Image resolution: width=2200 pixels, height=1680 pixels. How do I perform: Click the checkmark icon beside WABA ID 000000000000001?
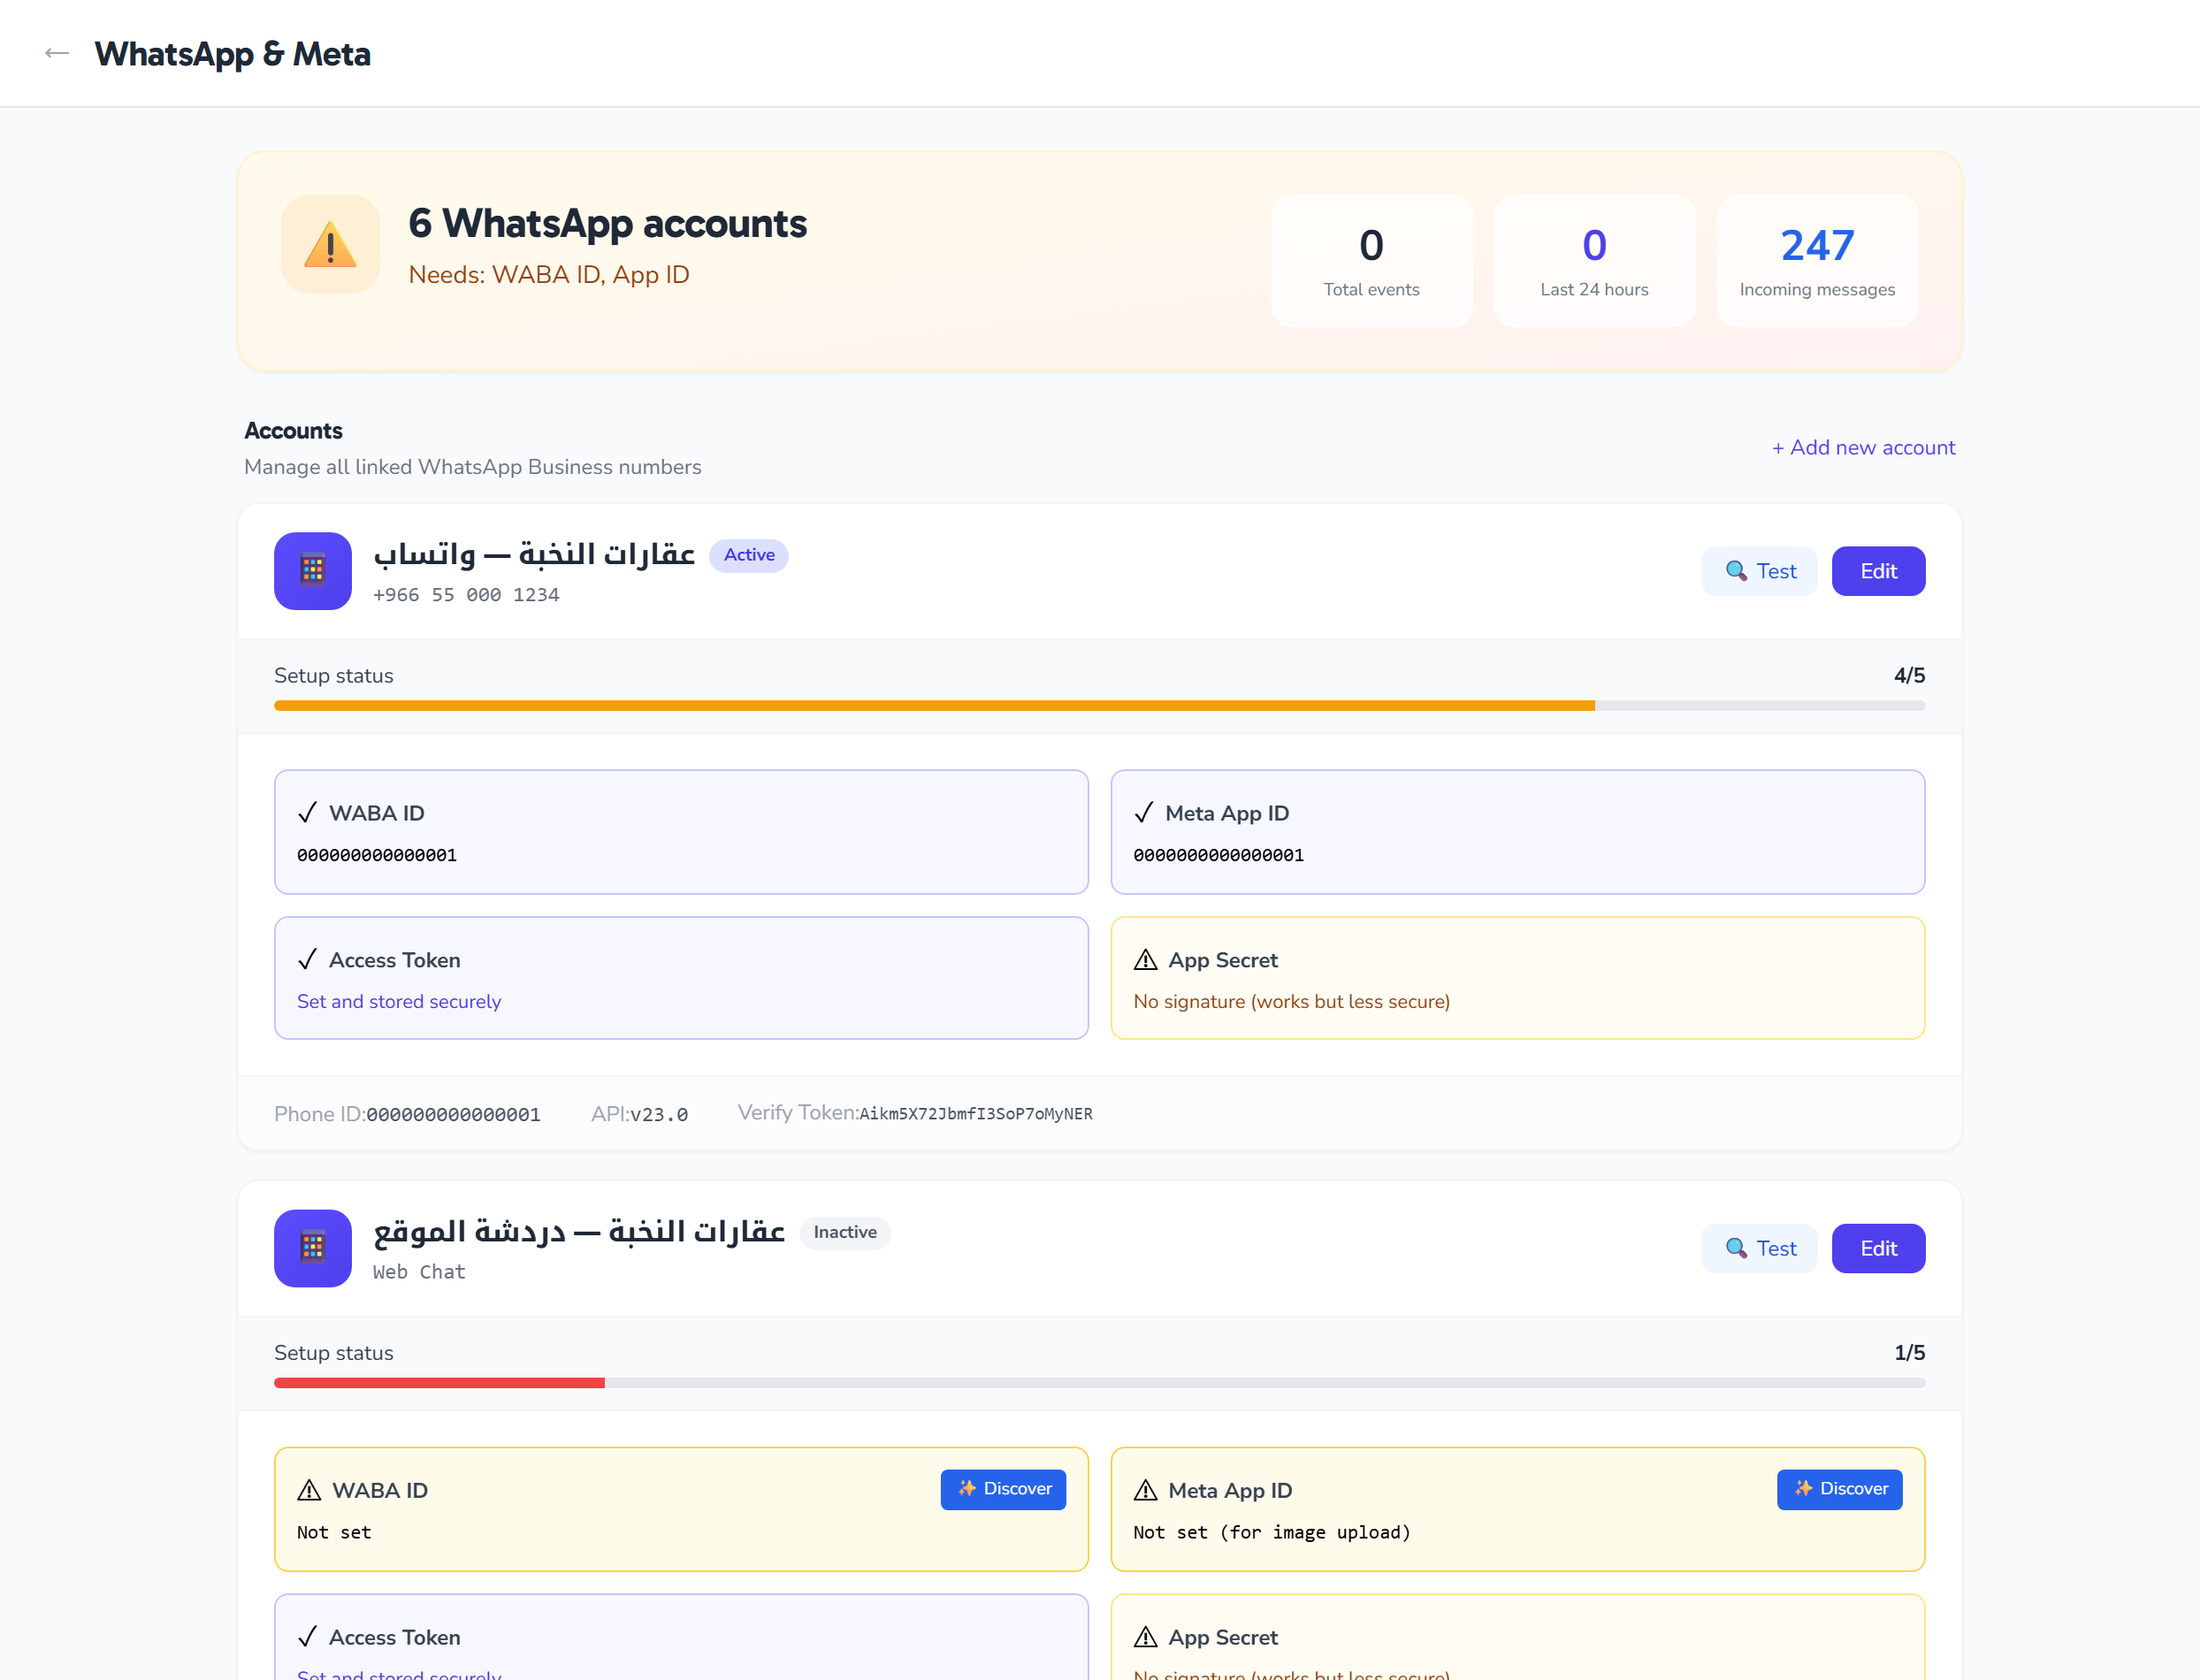pos(307,813)
